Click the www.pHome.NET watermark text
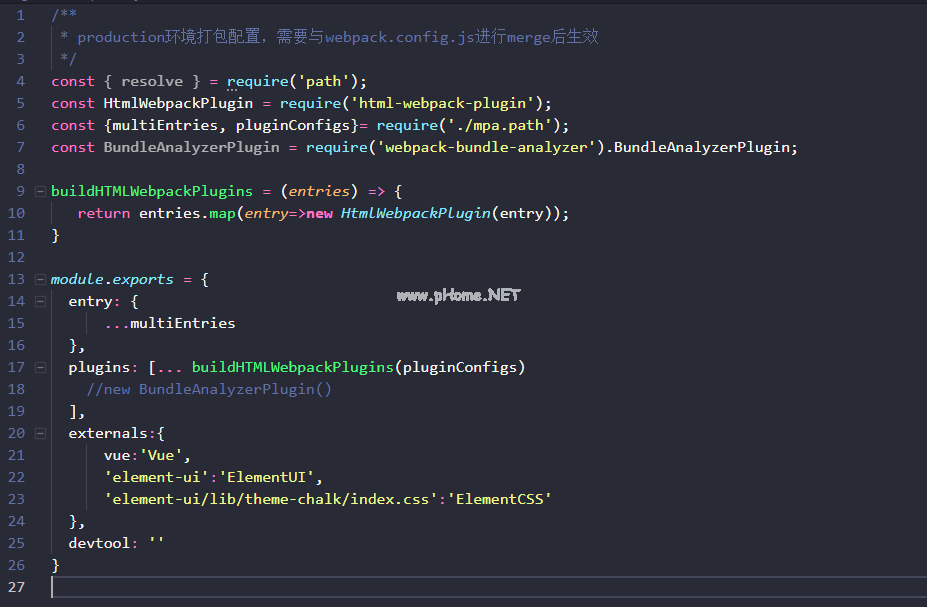 458,295
